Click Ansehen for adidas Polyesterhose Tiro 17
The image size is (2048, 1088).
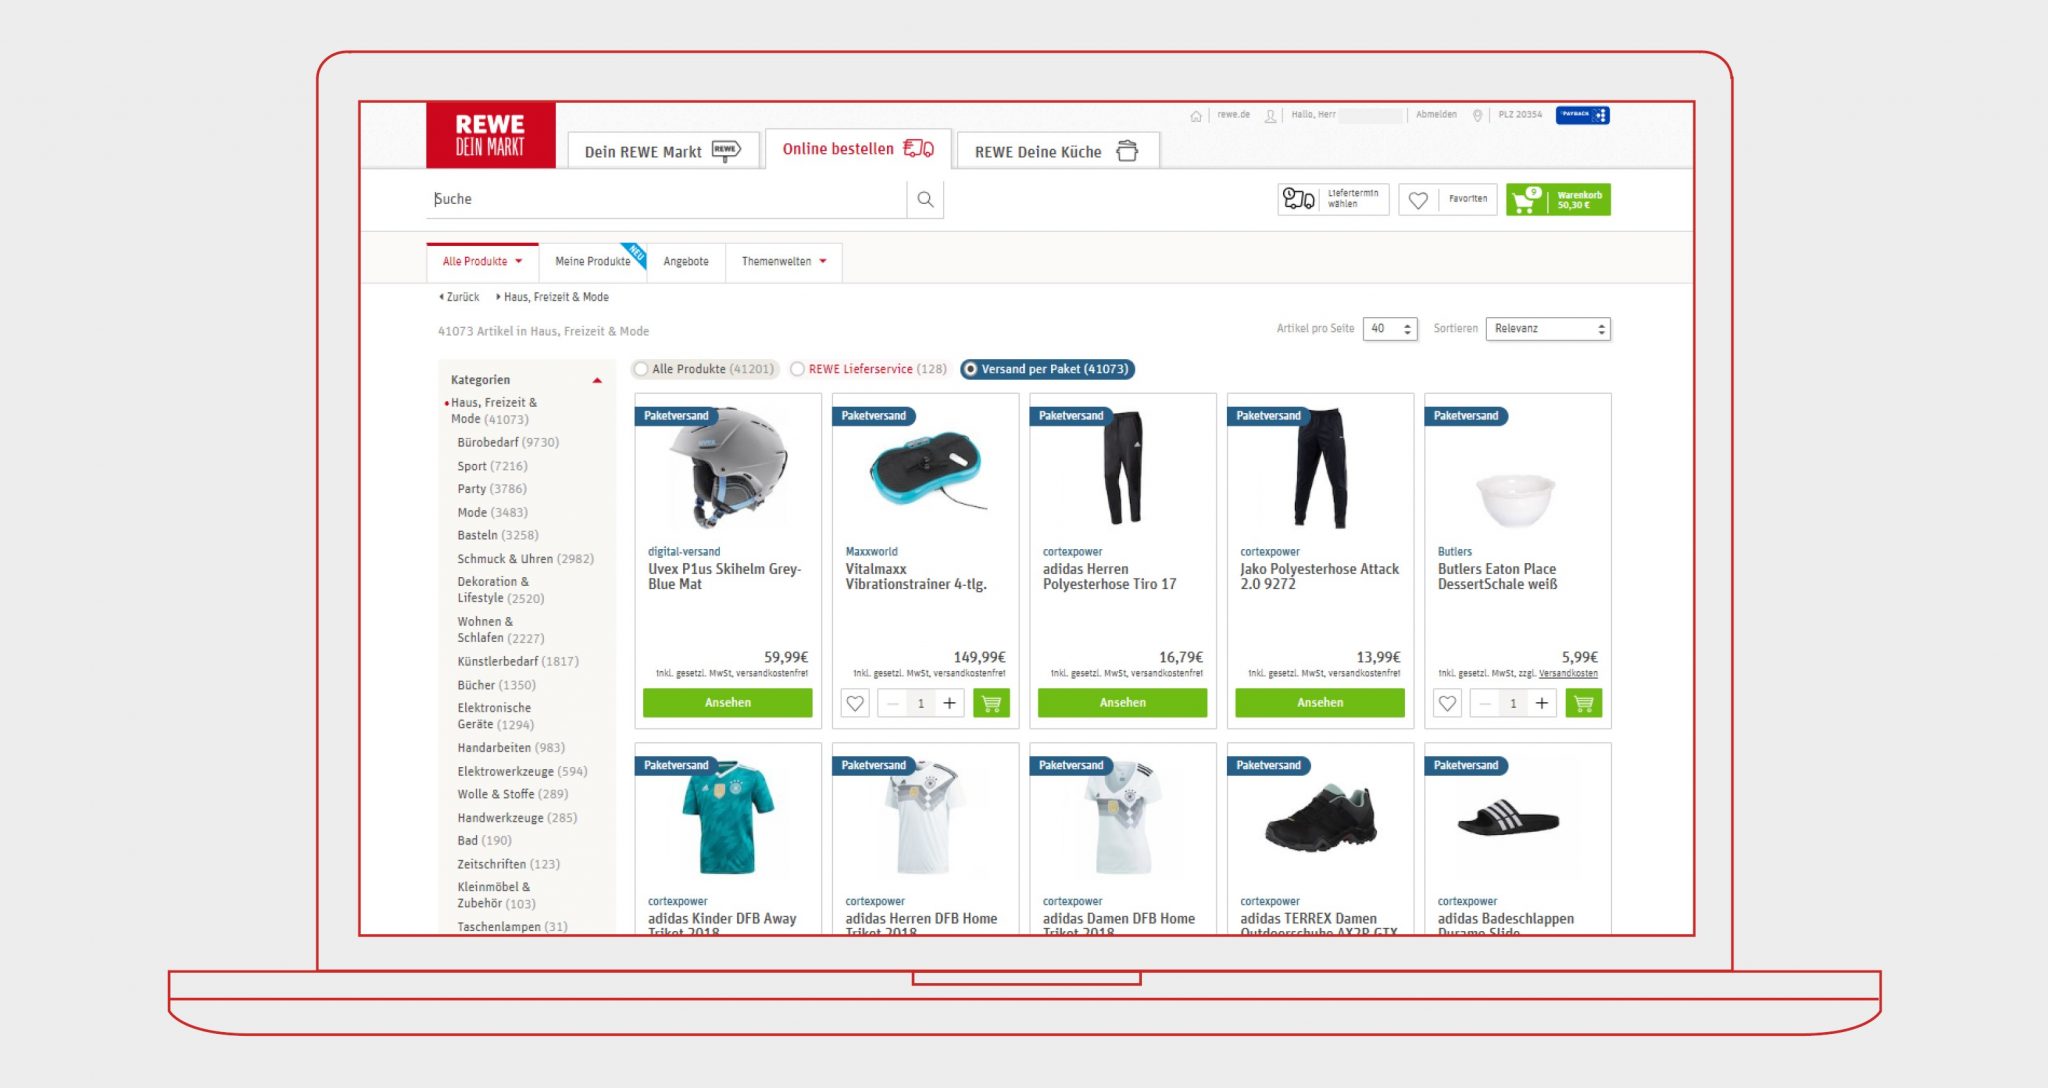pos(1122,703)
